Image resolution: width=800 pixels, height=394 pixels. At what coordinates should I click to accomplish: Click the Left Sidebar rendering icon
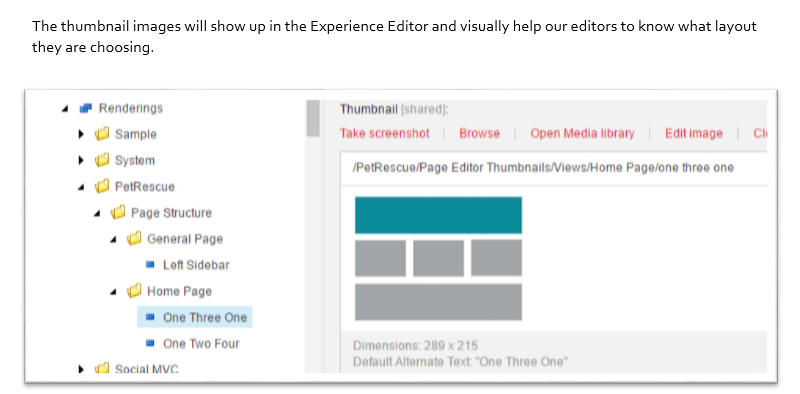point(150,265)
